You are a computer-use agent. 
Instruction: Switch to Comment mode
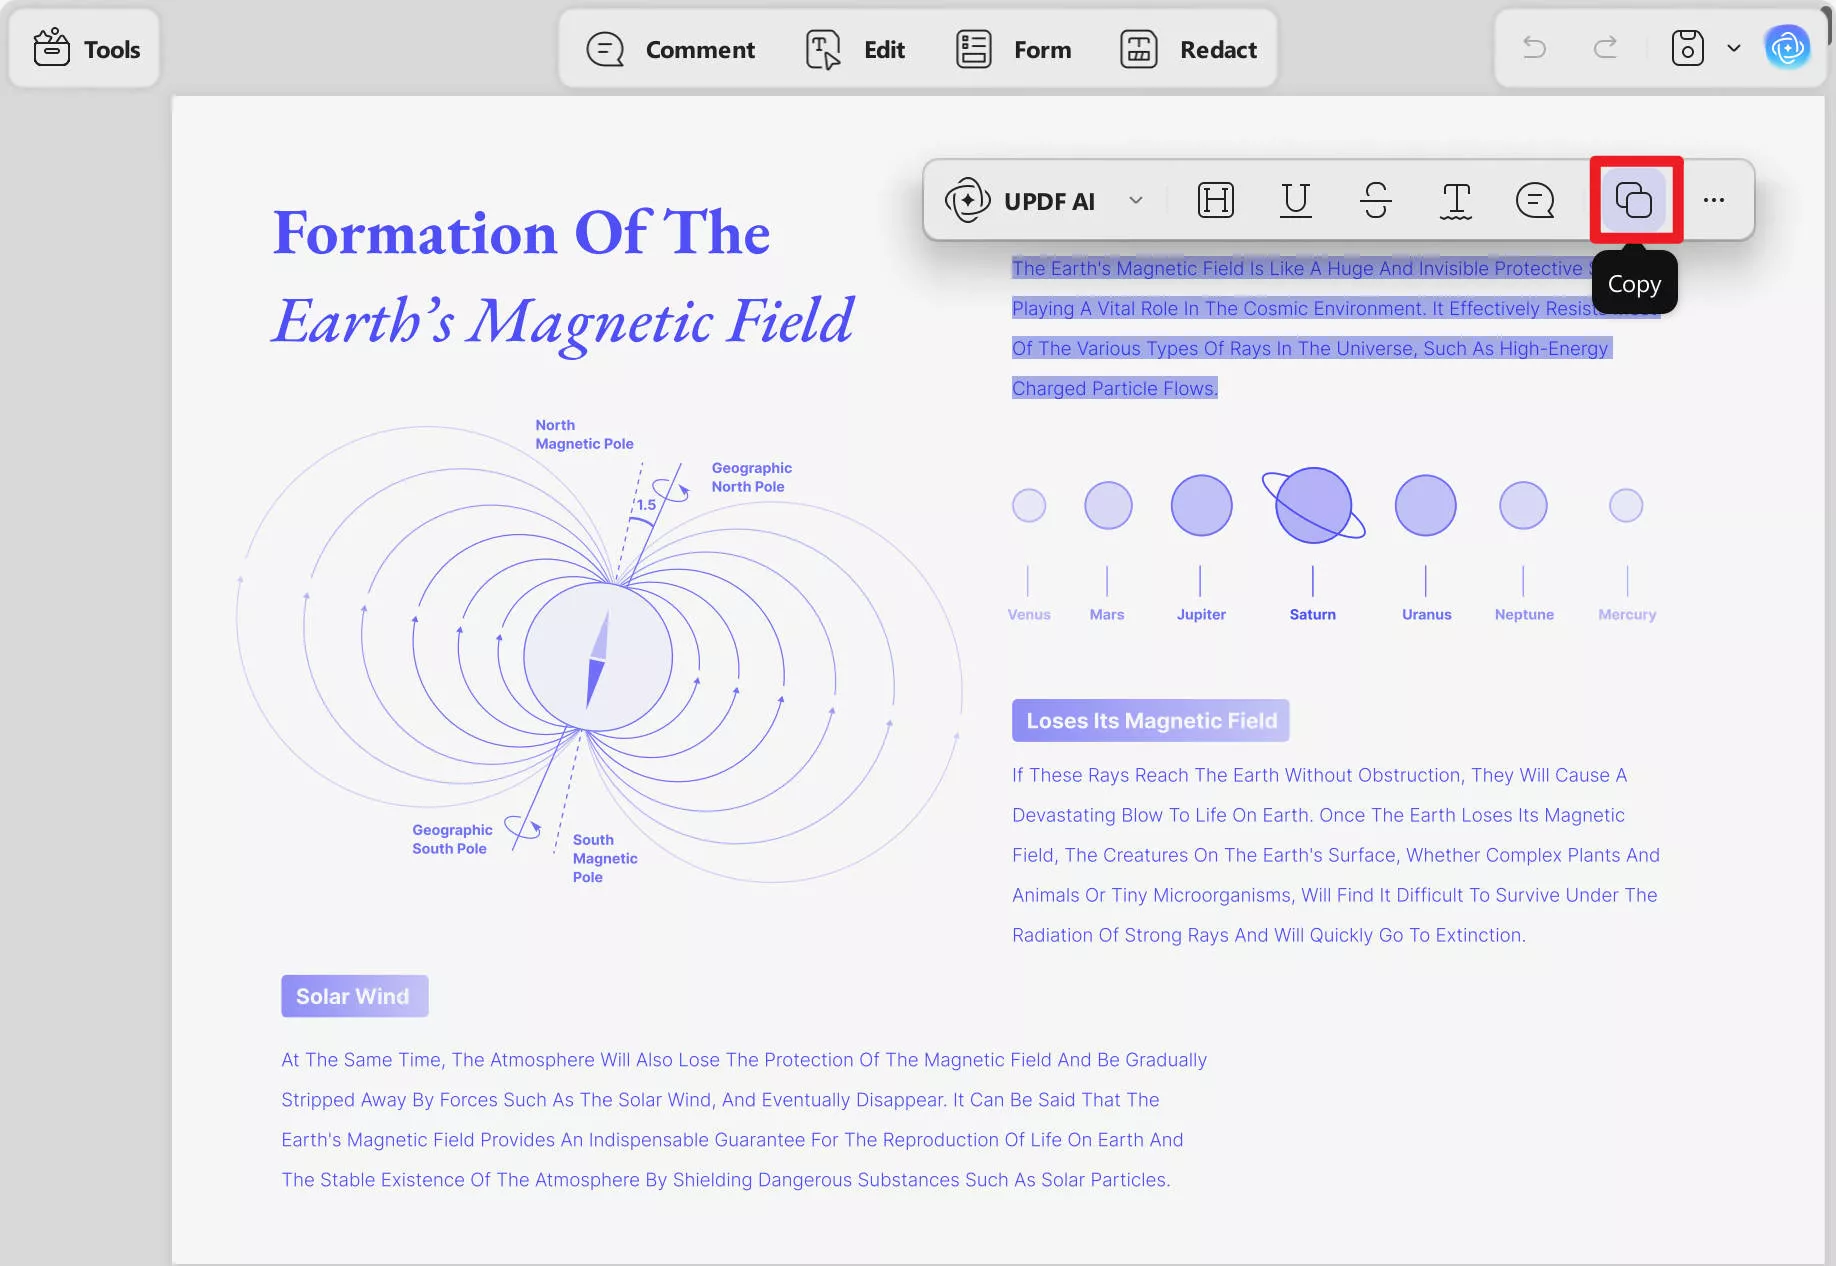(671, 49)
